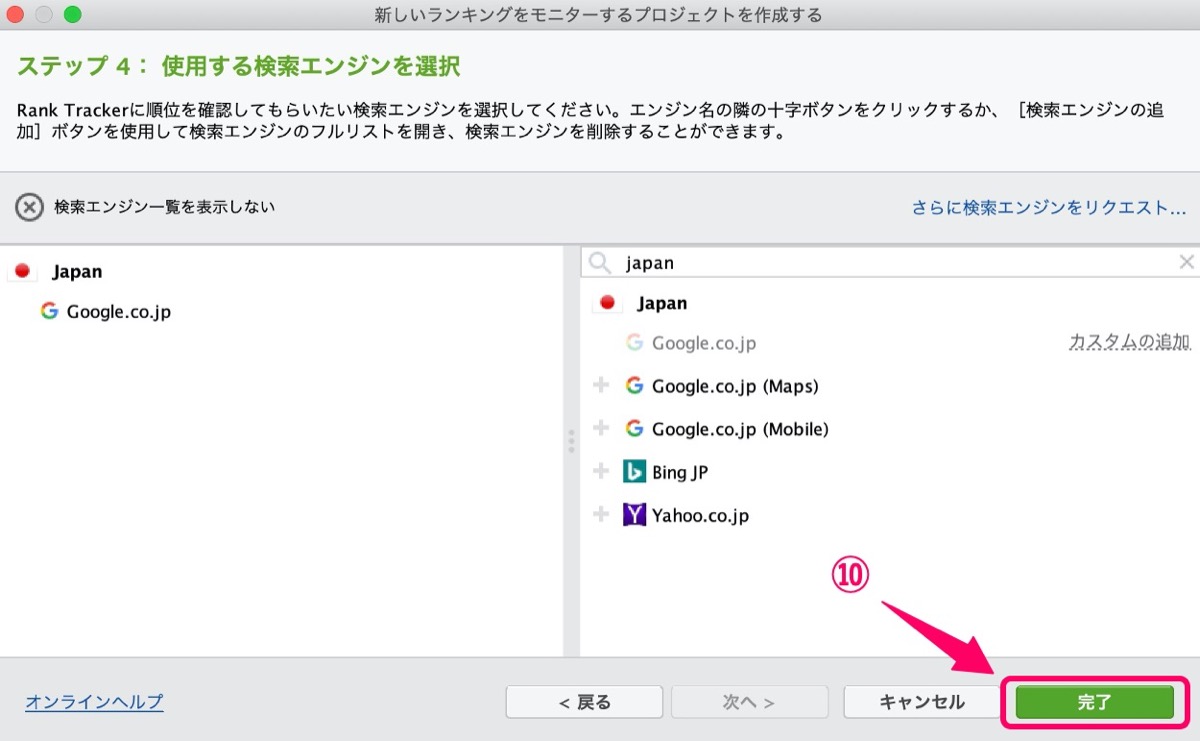Select the Google.co.jp (Maps) entry

(x=735, y=386)
